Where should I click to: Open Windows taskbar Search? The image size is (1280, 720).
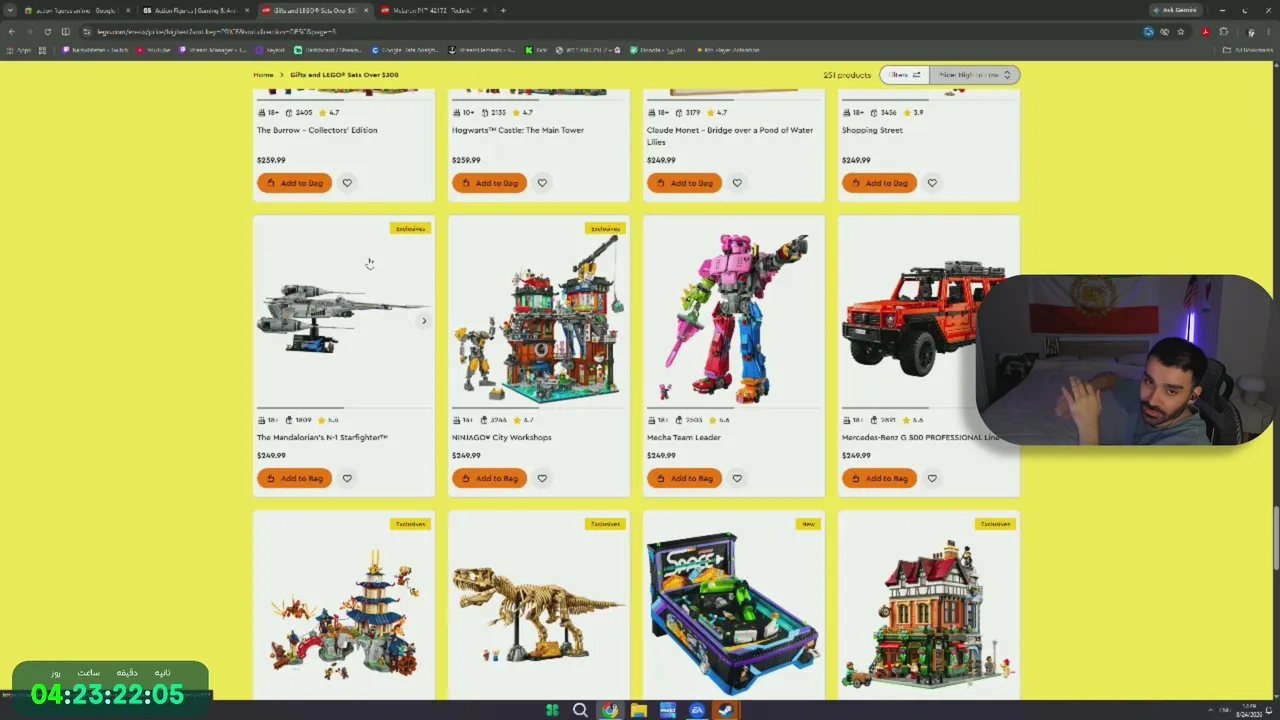click(x=580, y=710)
